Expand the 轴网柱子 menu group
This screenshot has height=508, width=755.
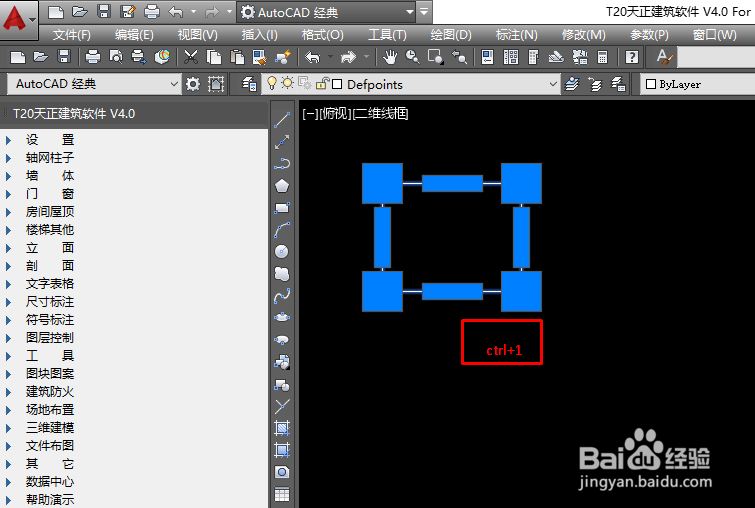(8, 158)
